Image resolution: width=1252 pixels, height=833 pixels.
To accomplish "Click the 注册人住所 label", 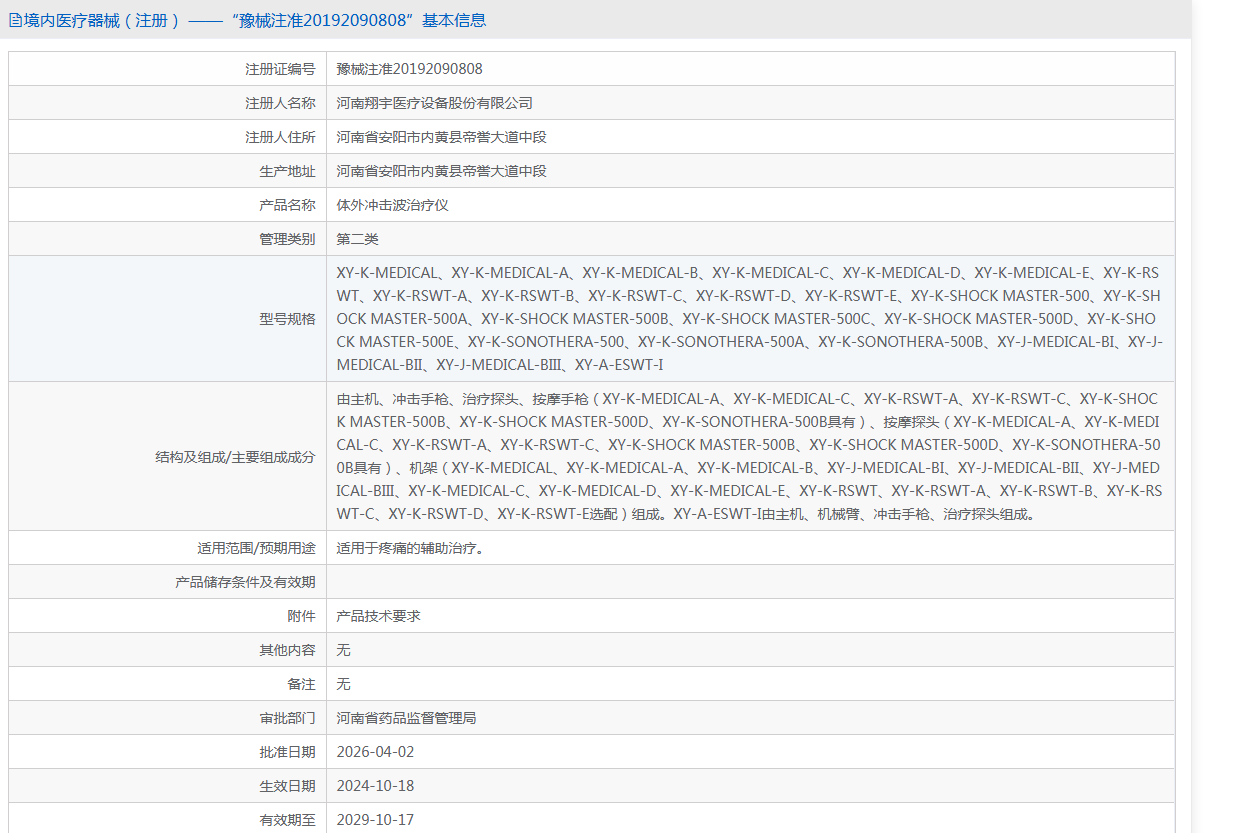I will click(280, 137).
